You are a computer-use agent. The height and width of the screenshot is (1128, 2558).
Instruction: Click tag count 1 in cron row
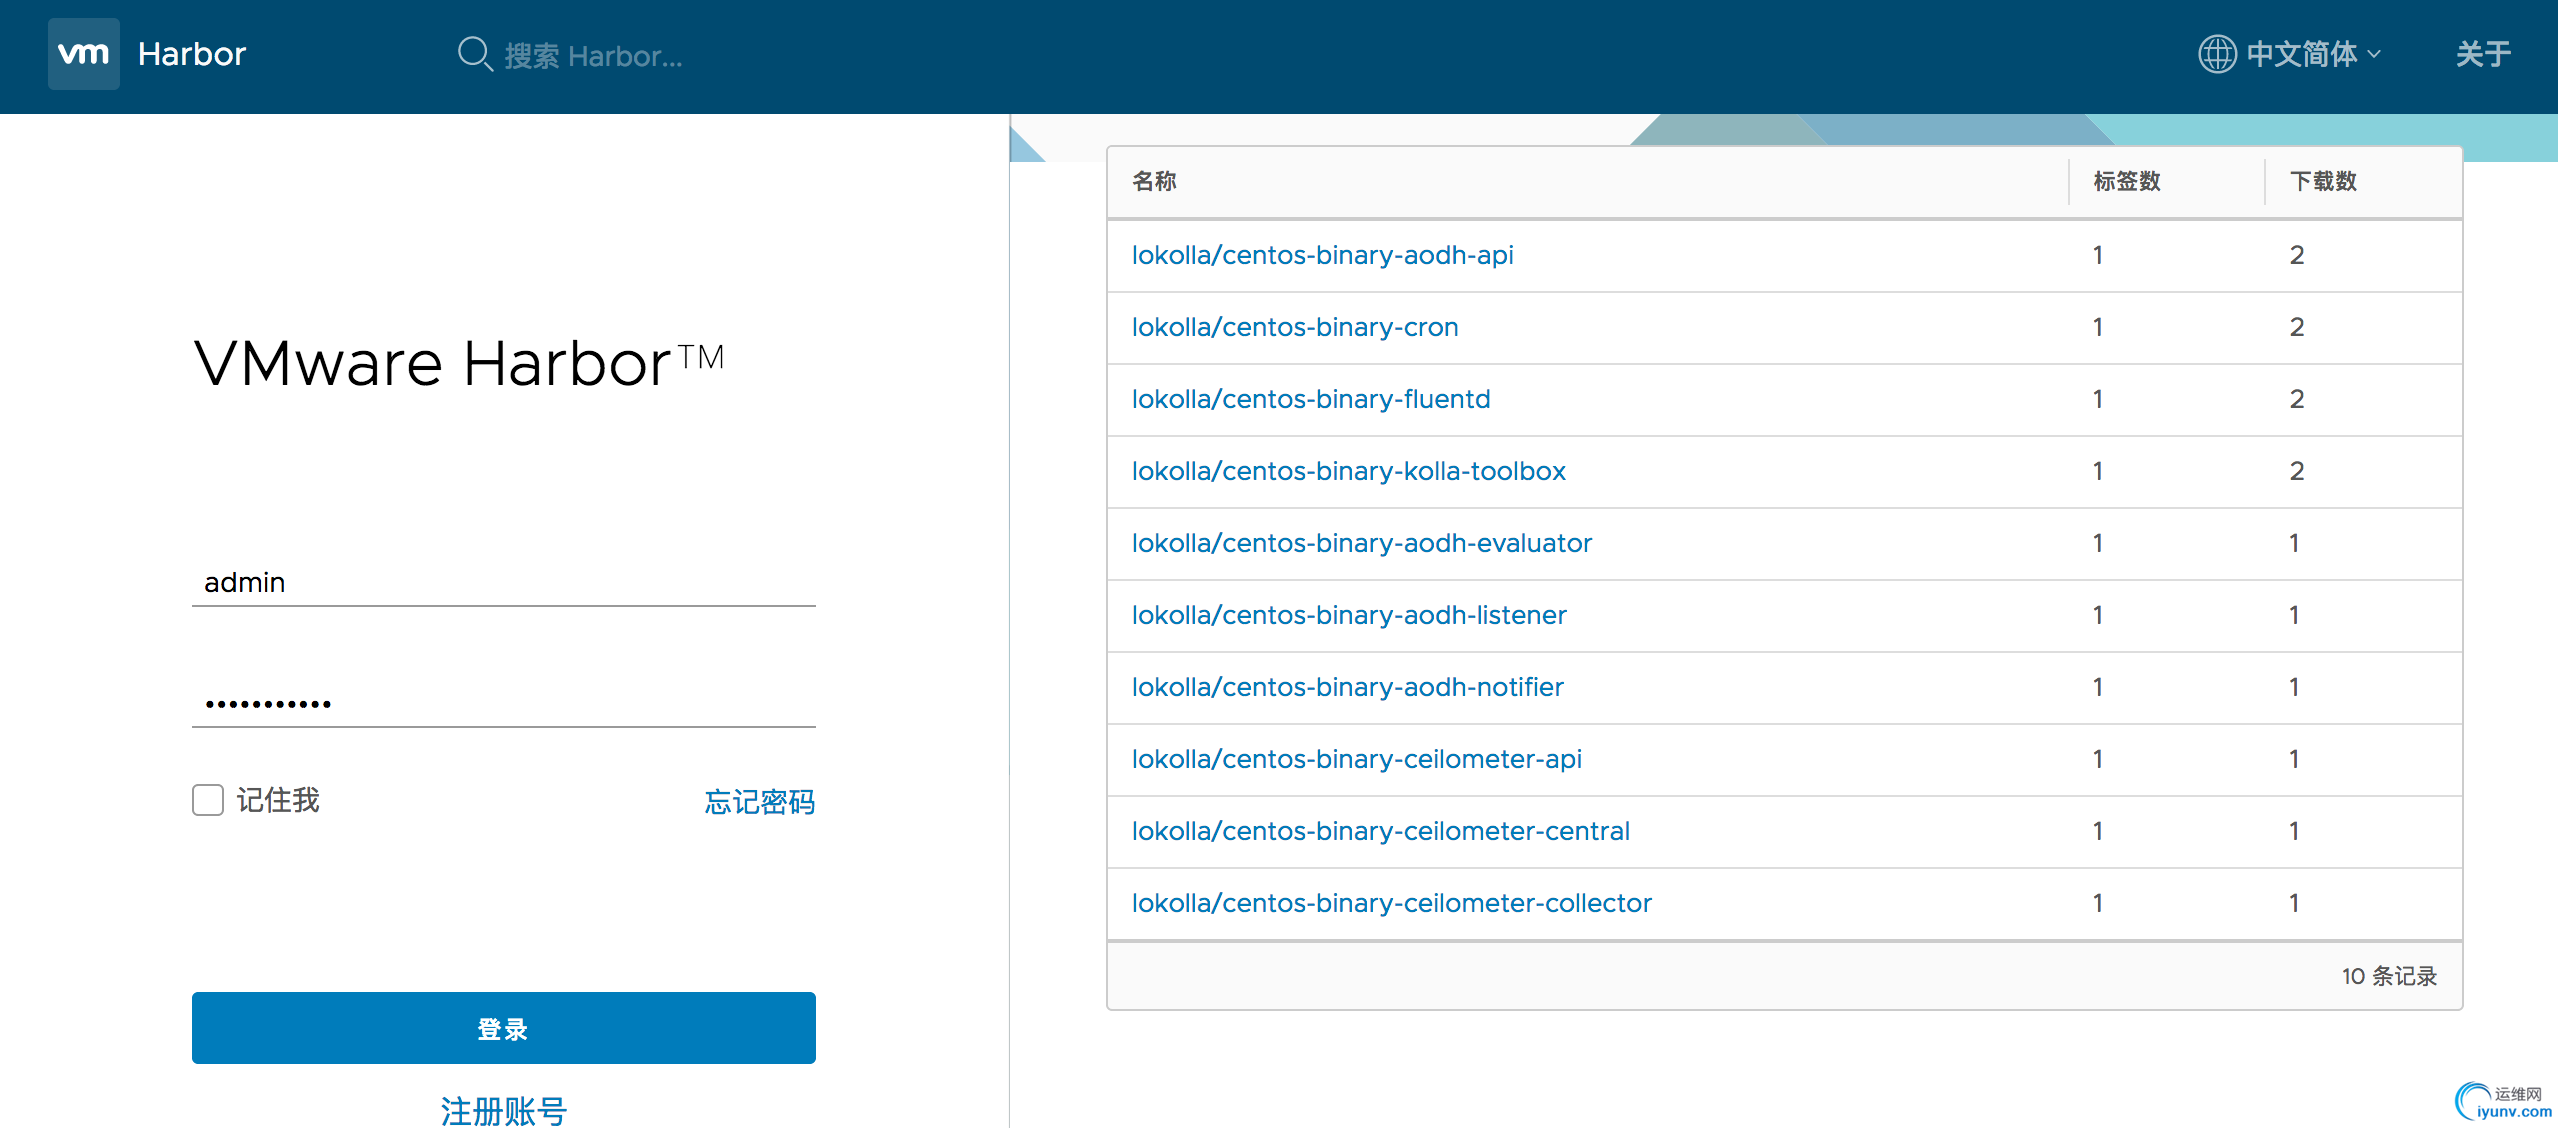pyautogui.click(x=2098, y=327)
